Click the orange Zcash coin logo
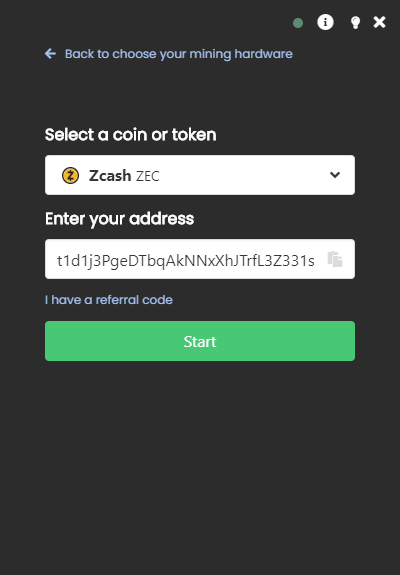 70,175
